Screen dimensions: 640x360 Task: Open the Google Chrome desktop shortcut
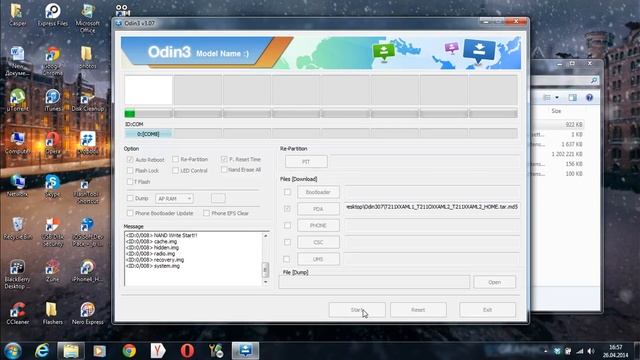click(x=53, y=61)
